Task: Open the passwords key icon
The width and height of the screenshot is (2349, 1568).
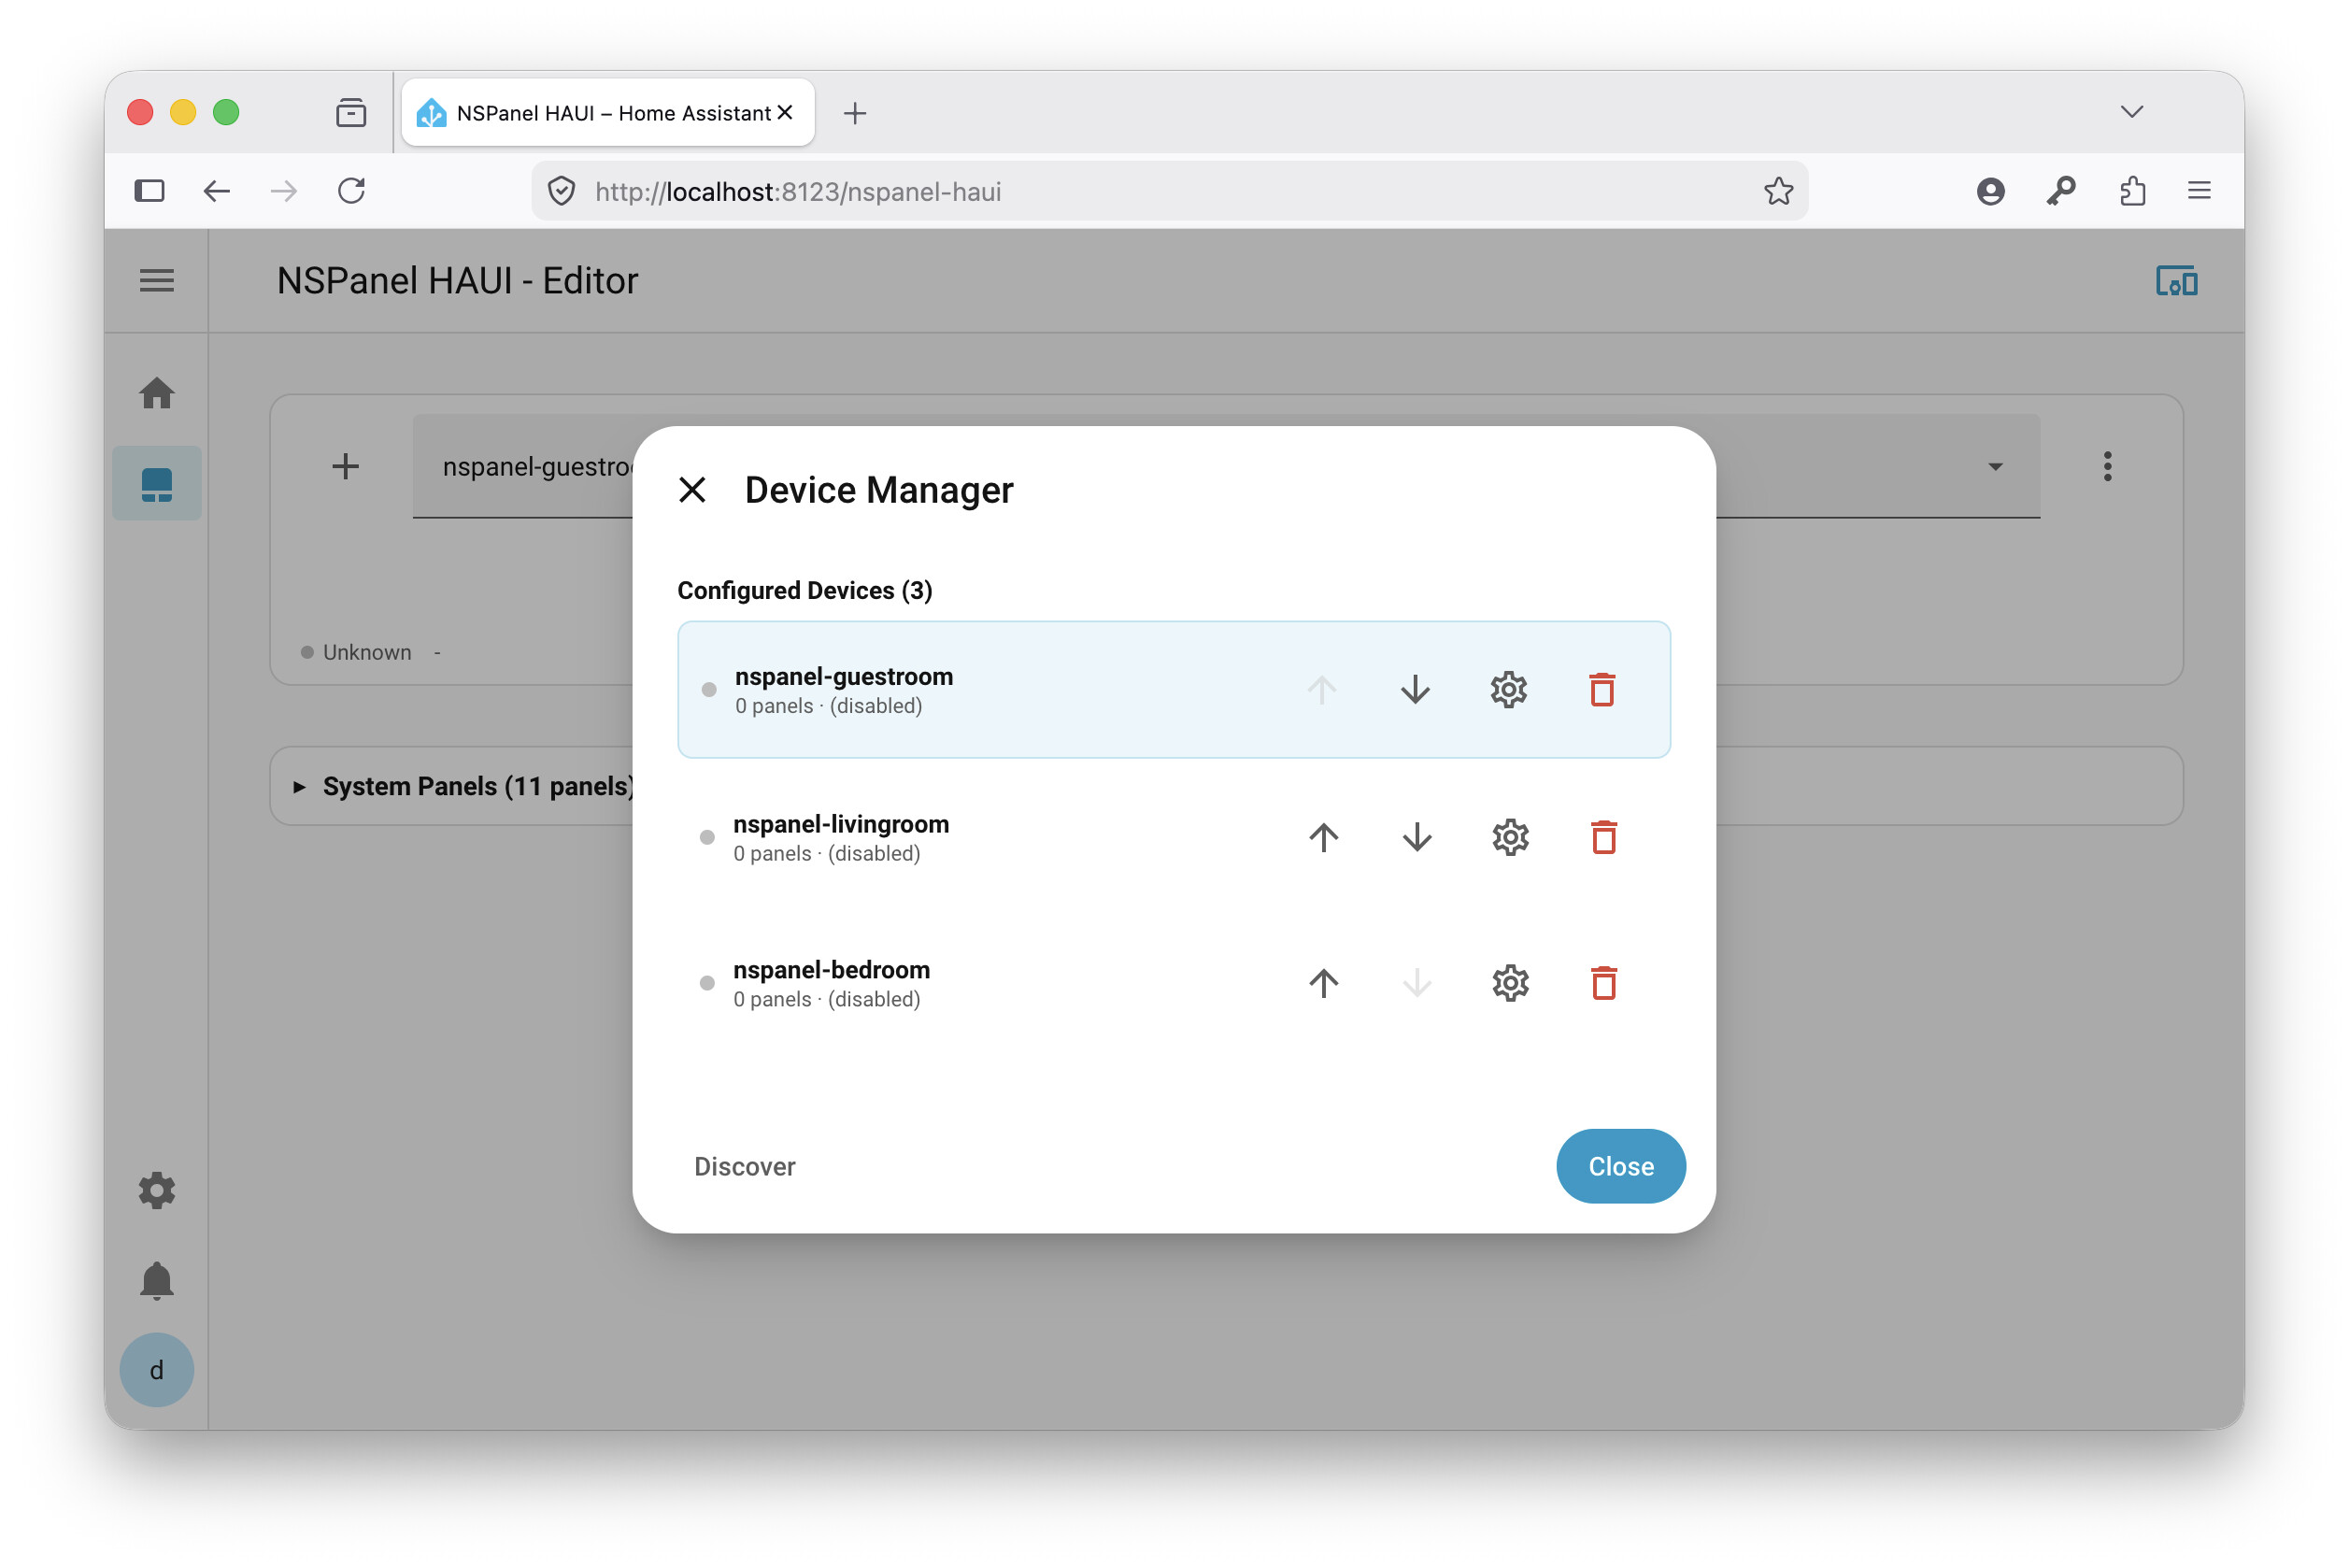Action: point(2060,190)
